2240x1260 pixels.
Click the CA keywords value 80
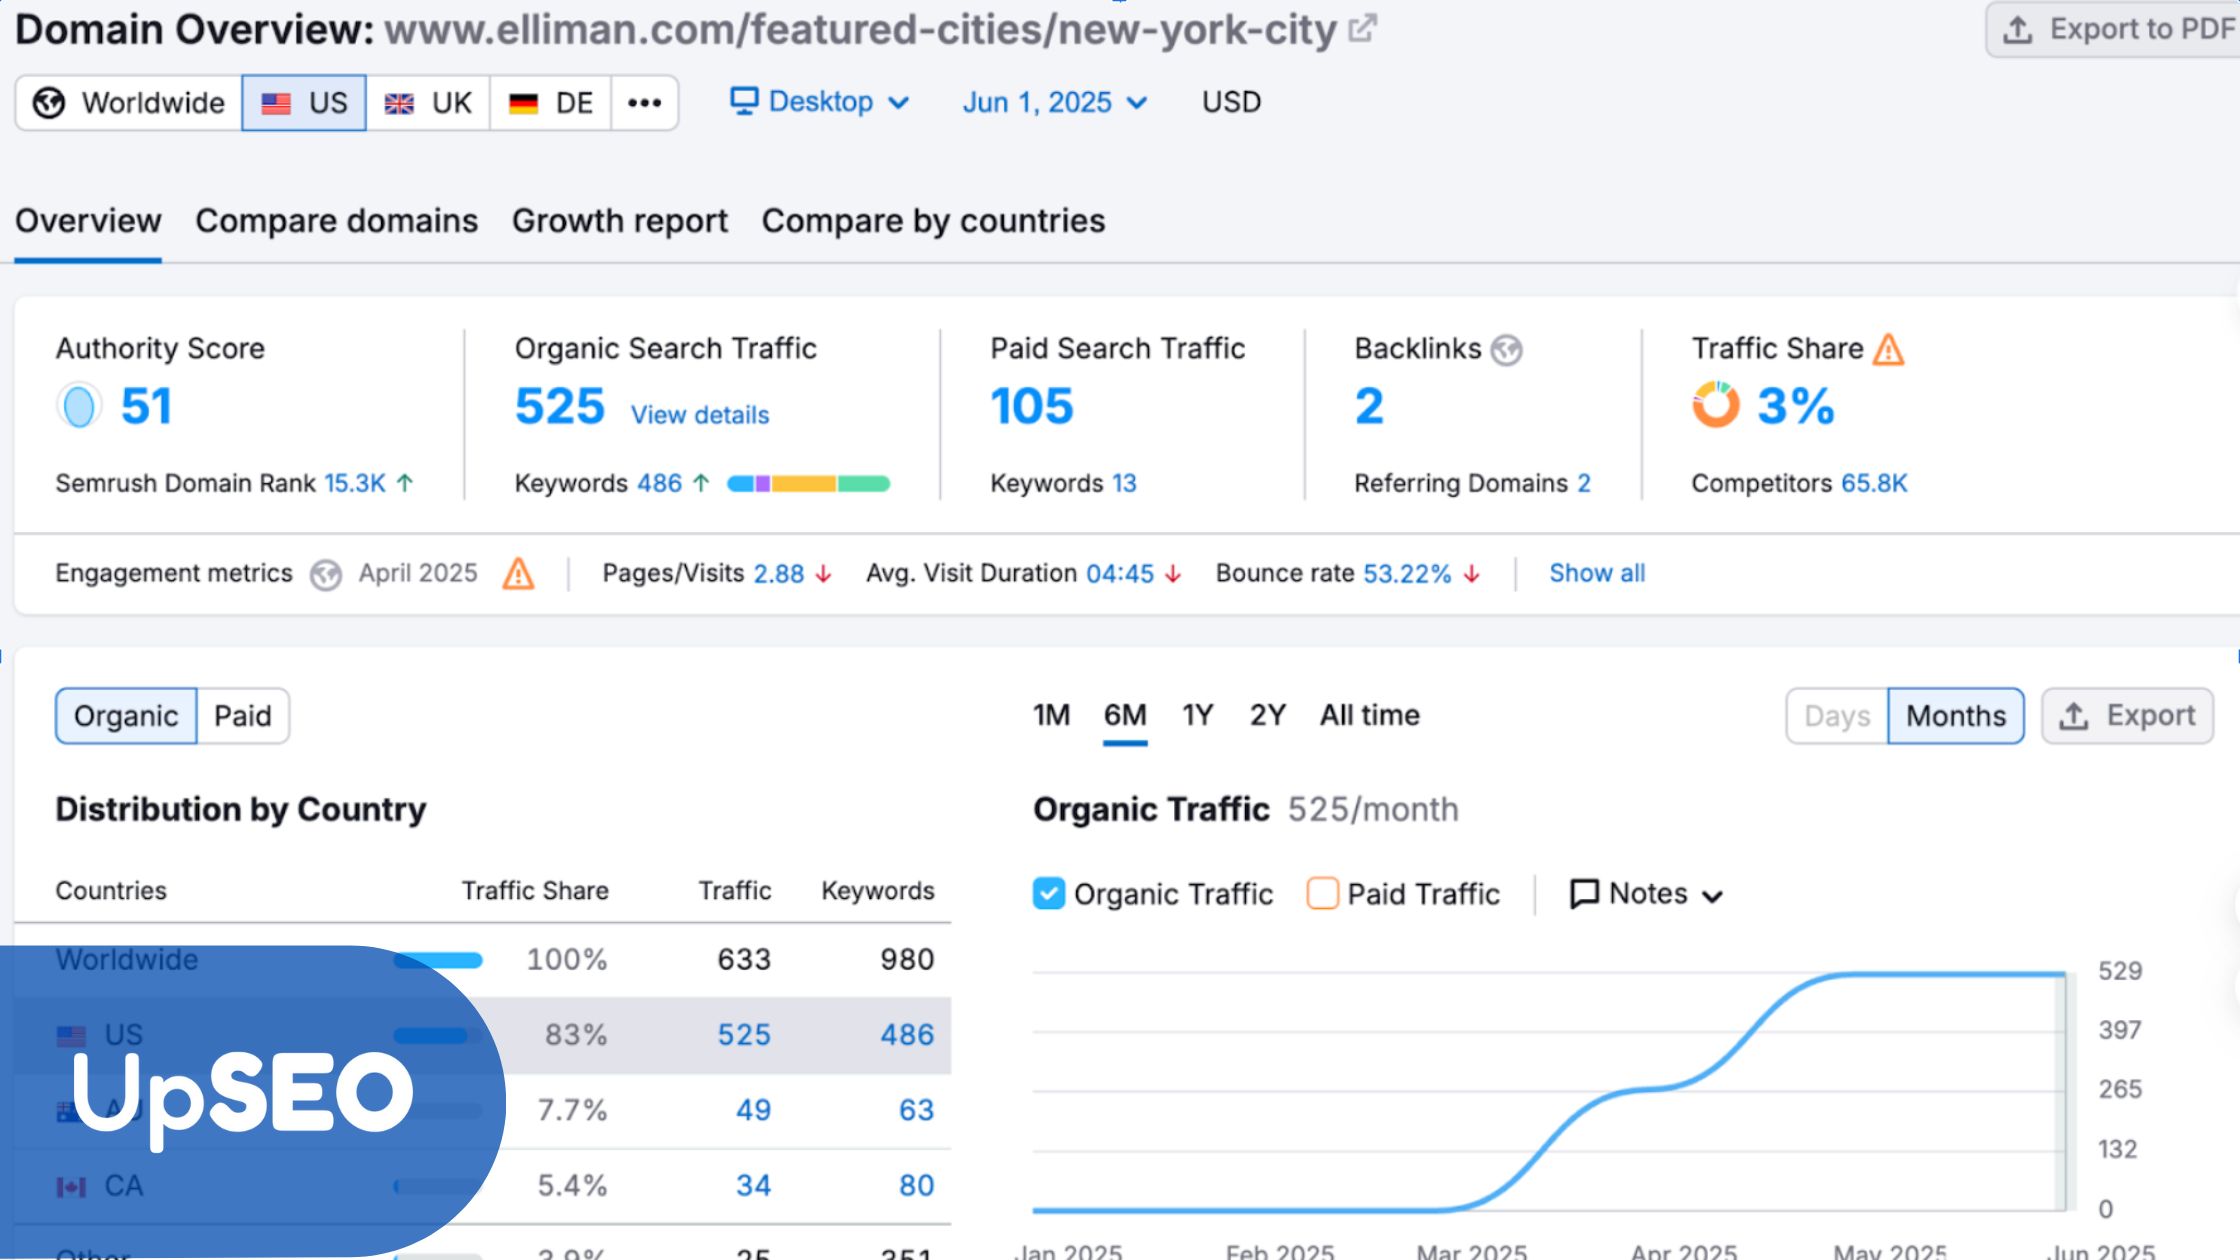(916, 1186)
